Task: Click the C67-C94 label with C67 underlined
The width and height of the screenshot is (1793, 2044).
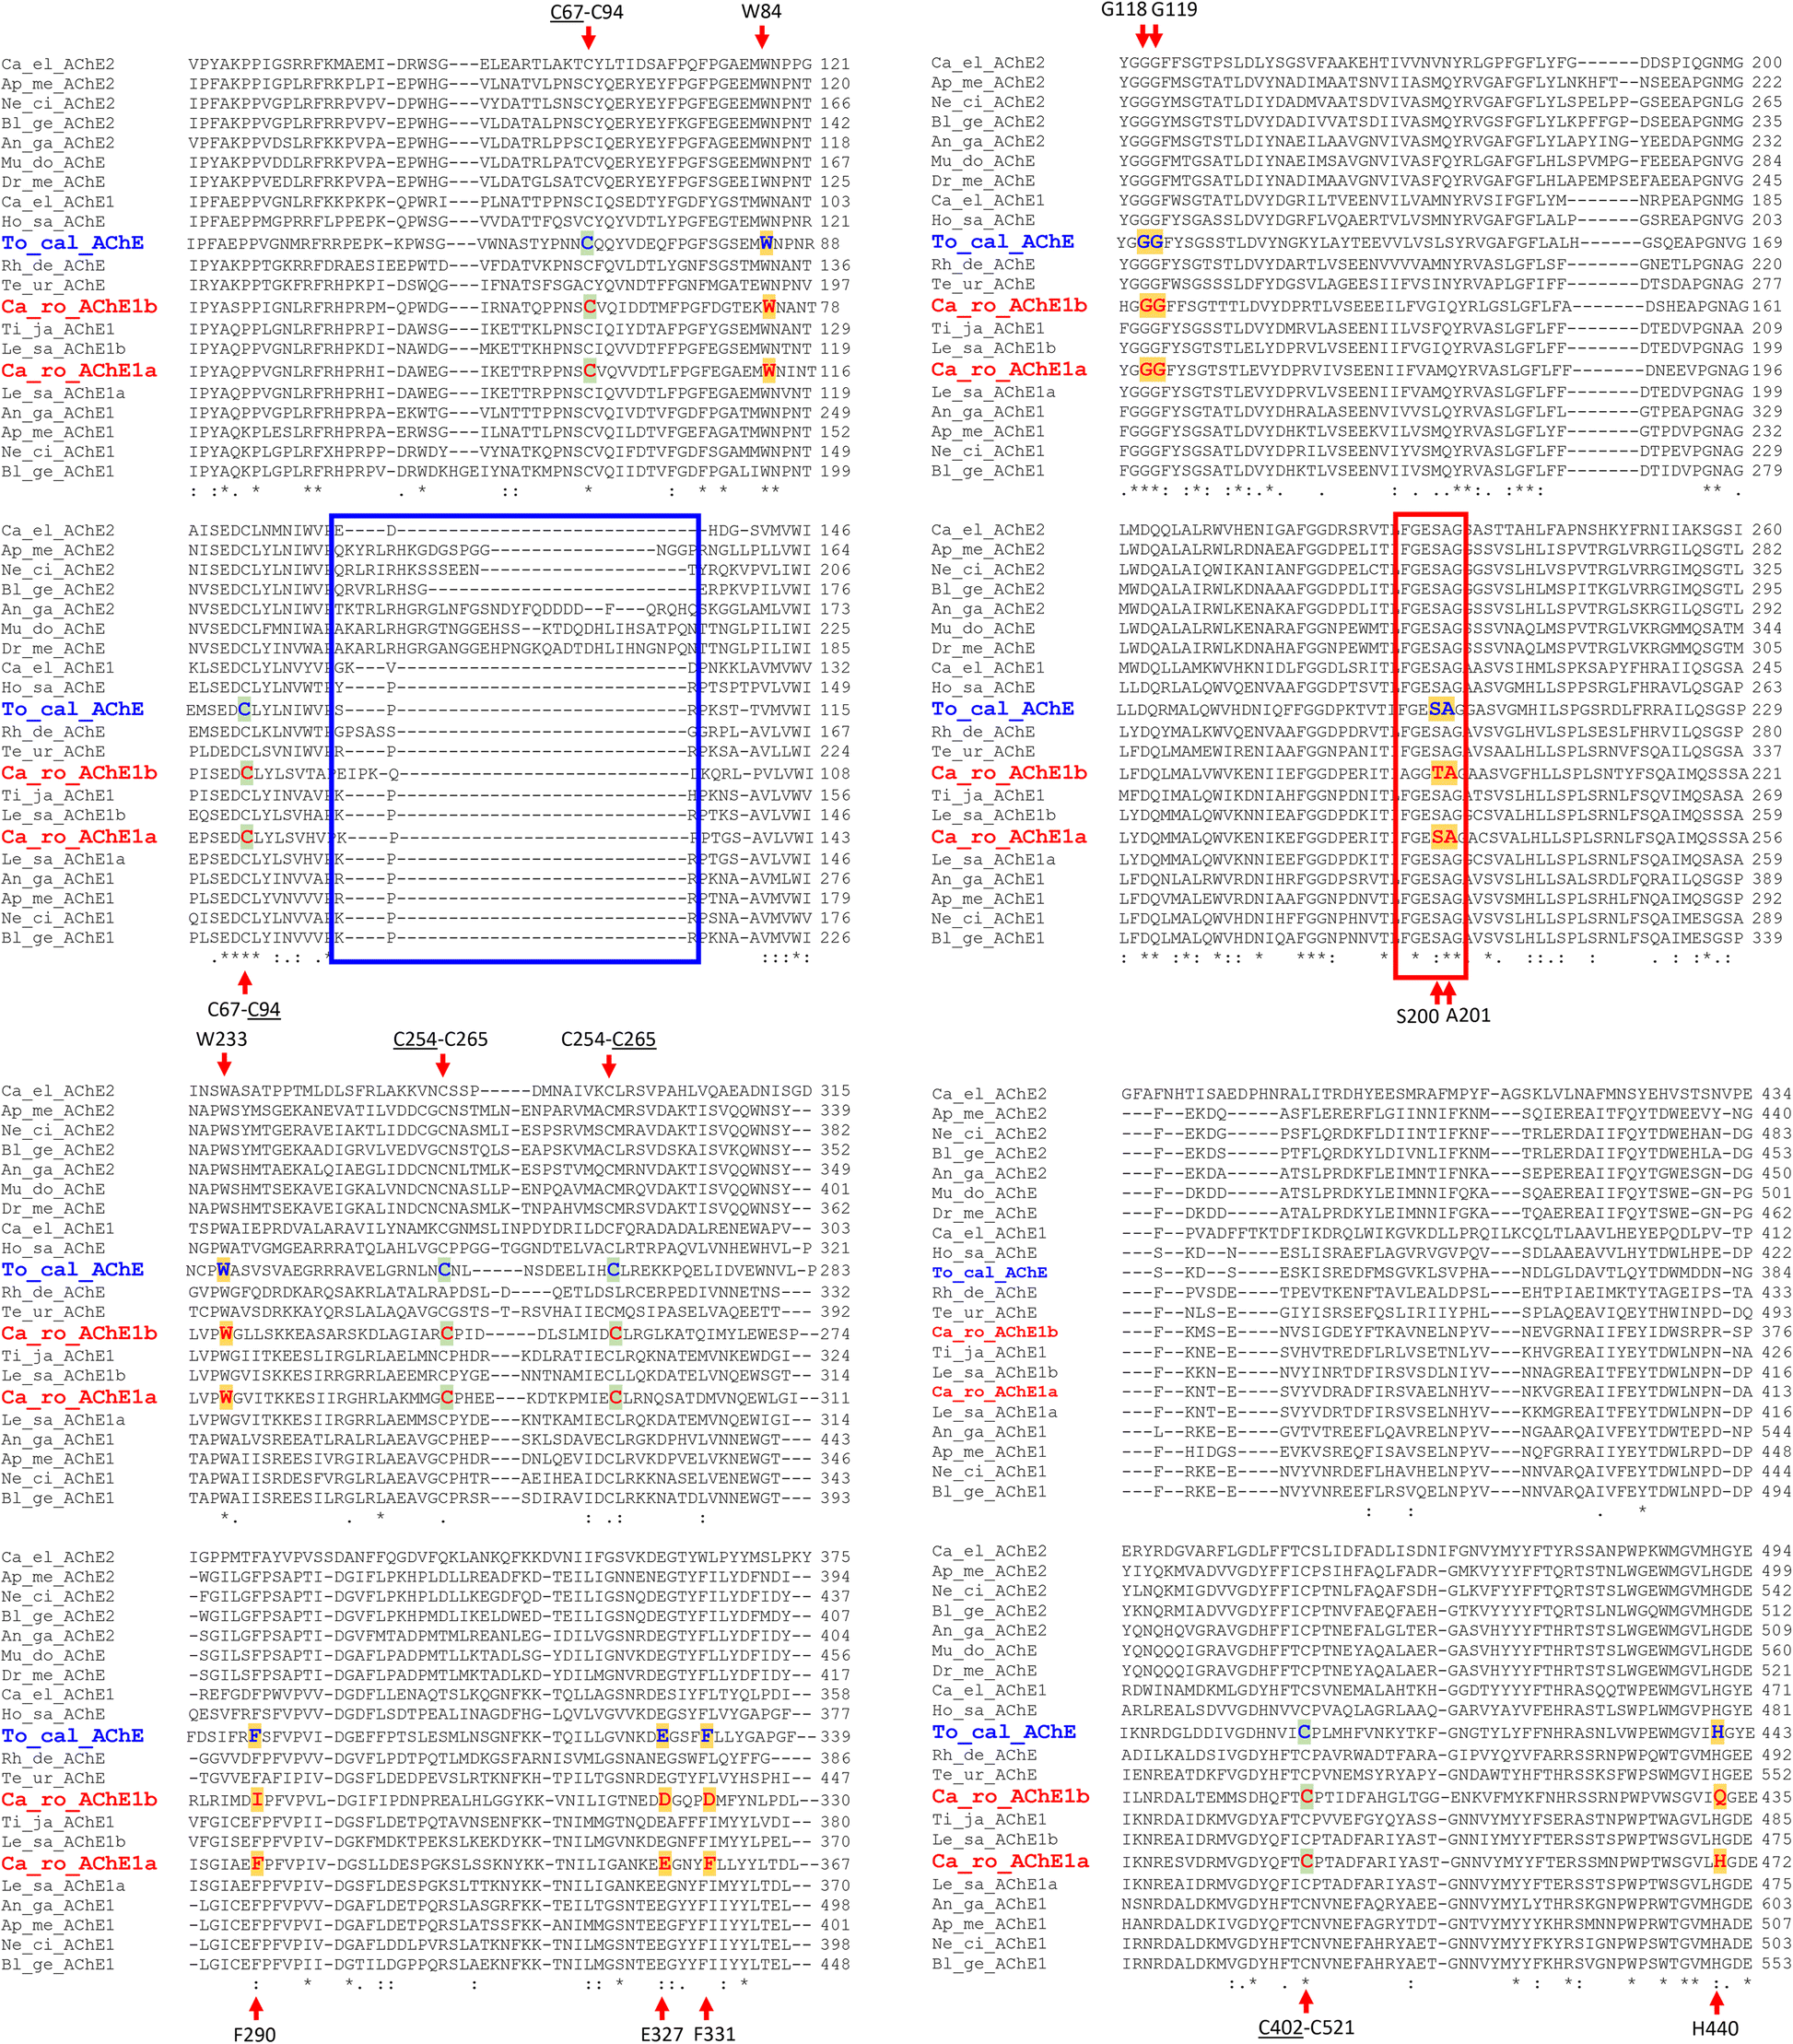Action: pyautogui.click(x=587, y=13)
